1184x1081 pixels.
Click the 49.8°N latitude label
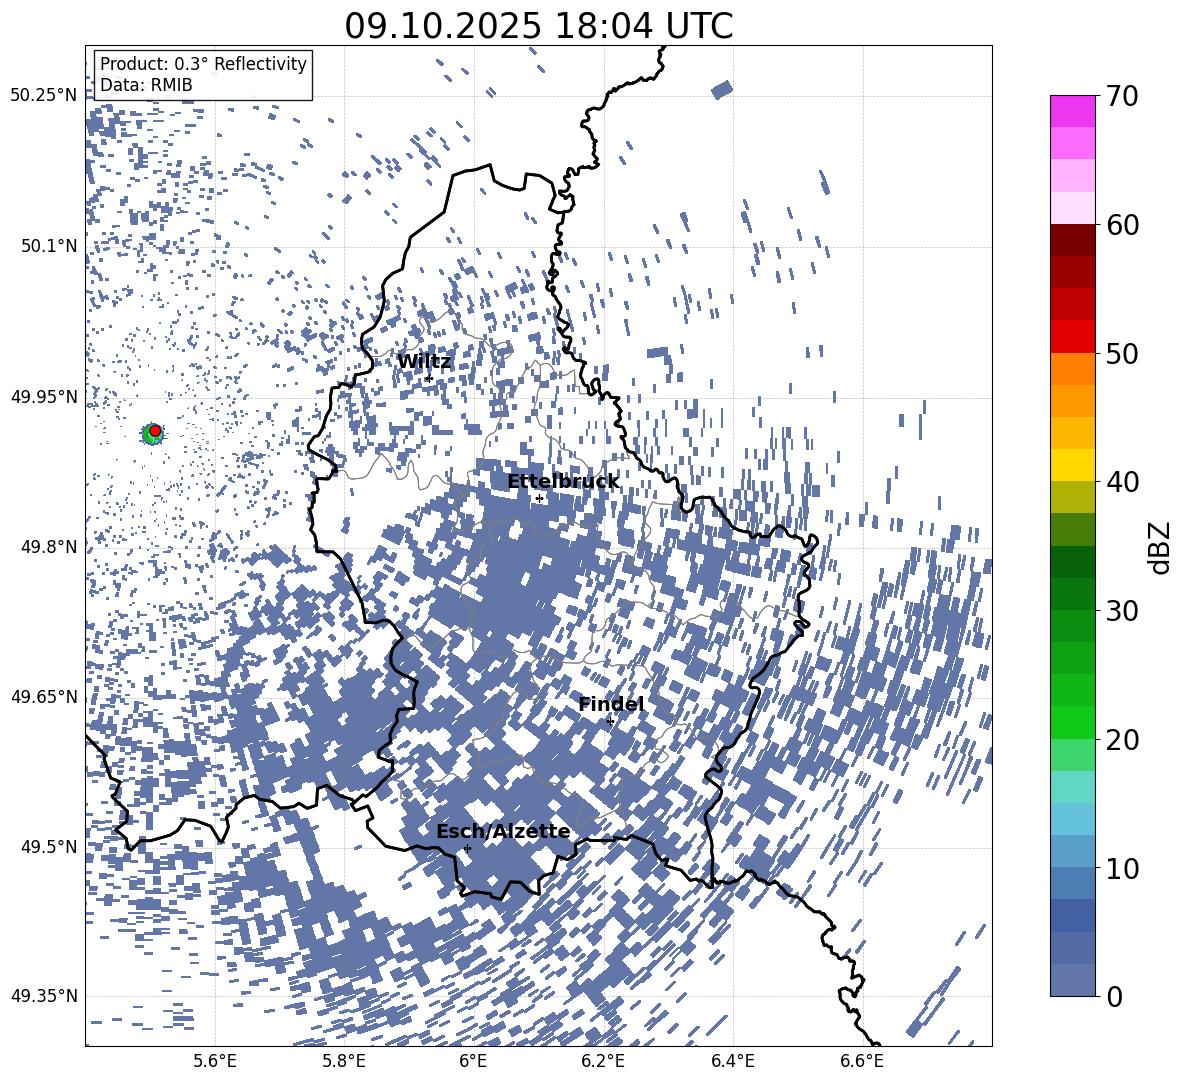48,547
